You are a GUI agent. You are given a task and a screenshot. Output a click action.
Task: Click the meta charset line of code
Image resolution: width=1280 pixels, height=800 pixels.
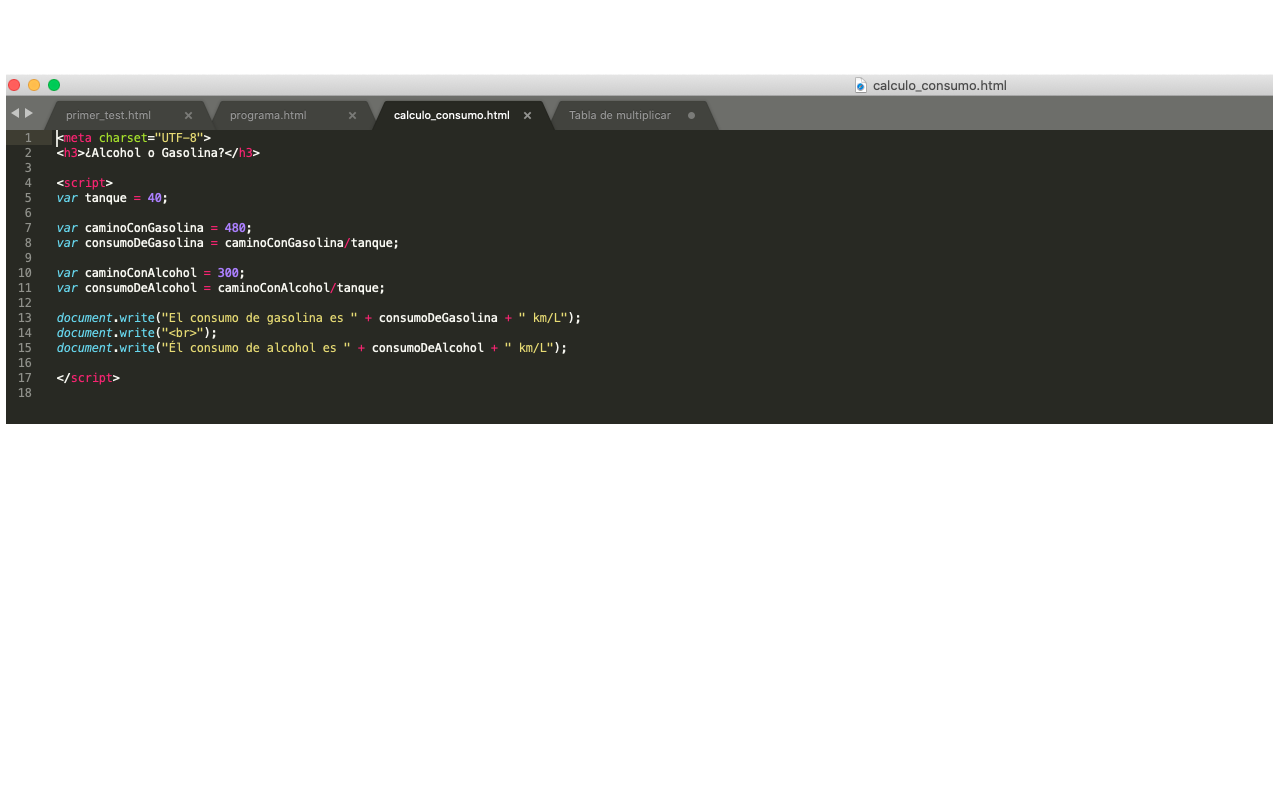tap(134, 138)
